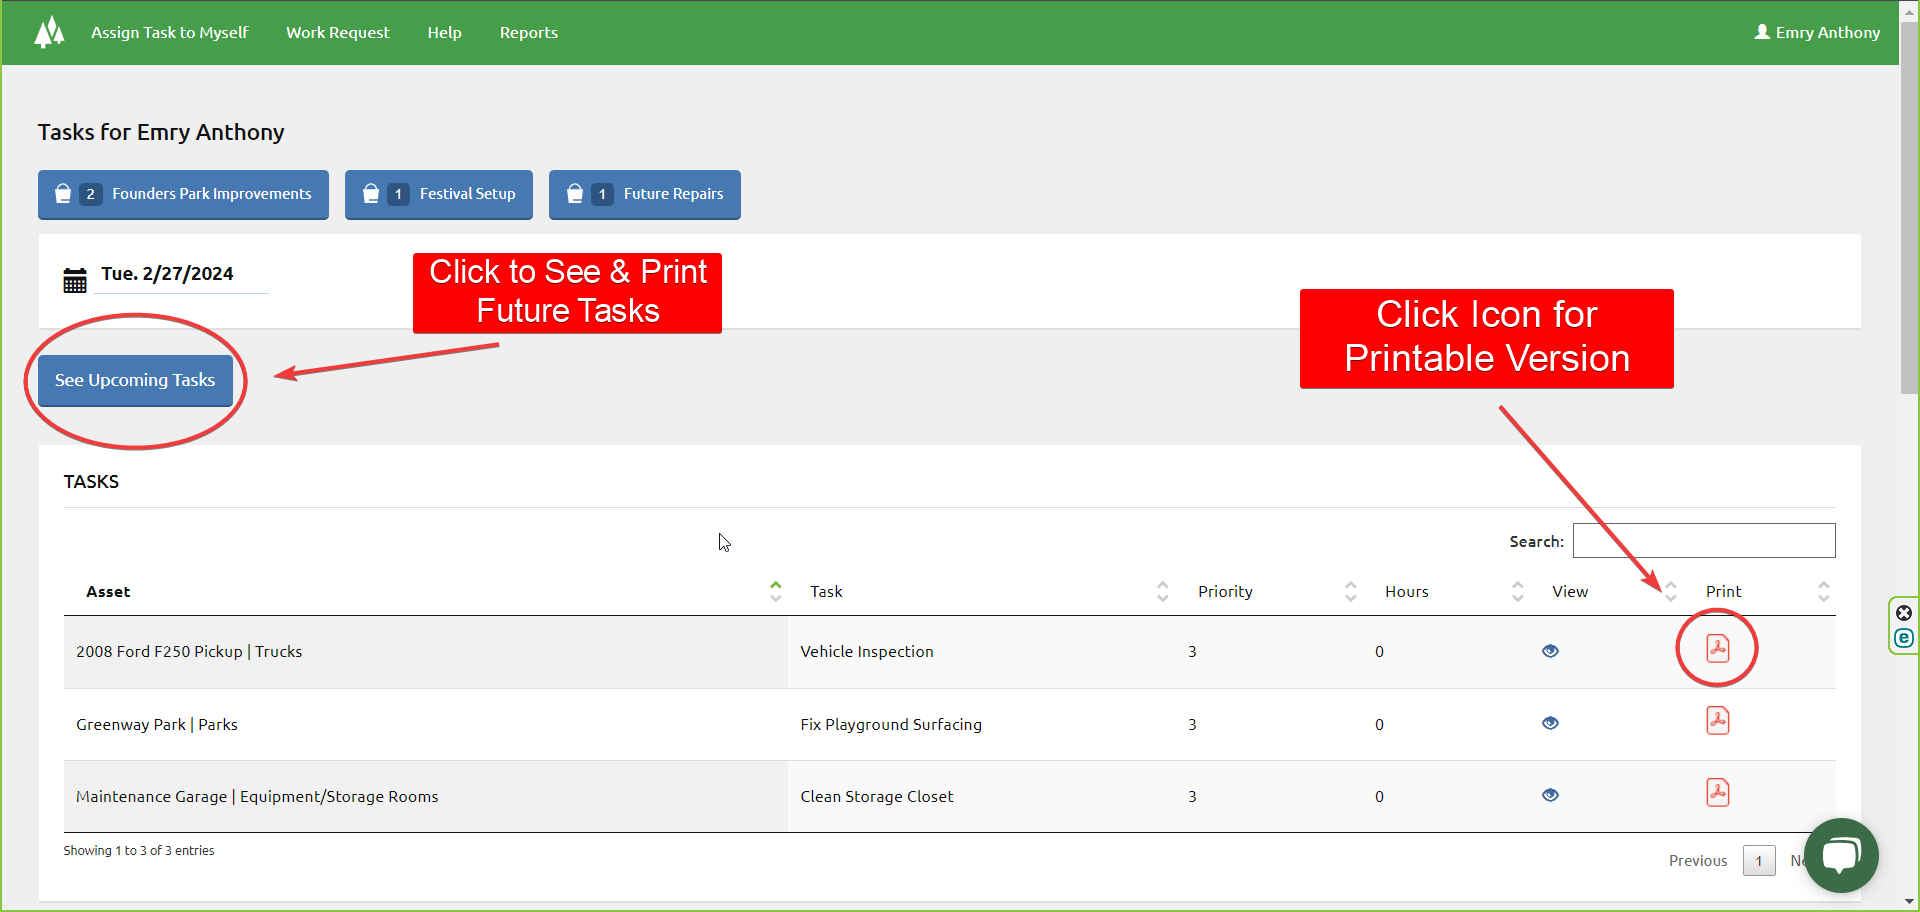Click the briefcase icon on Festival Setup
The image size is (1920, 912).
tap(371, 193)
